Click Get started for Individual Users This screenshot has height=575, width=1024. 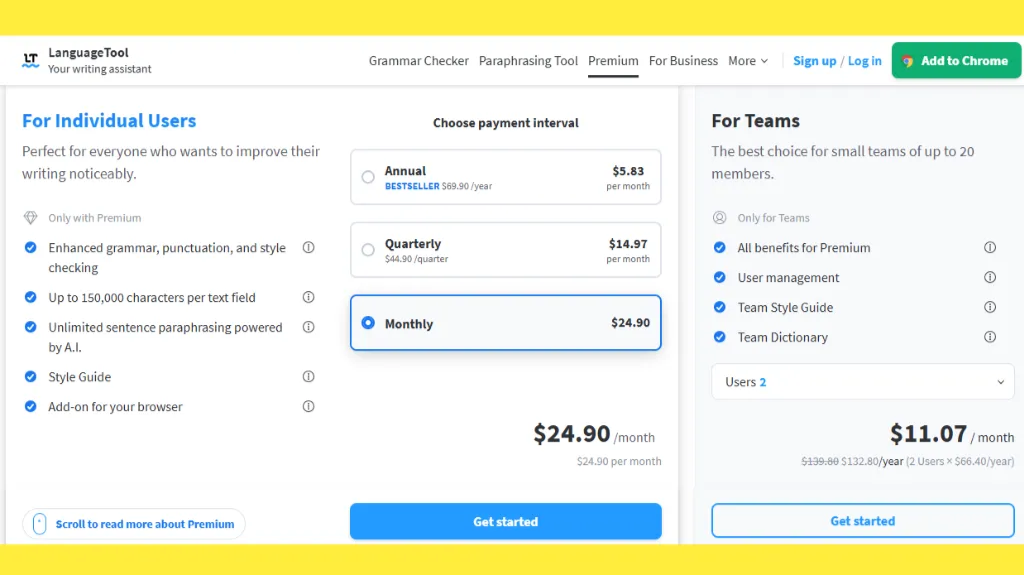pos(505,522)
